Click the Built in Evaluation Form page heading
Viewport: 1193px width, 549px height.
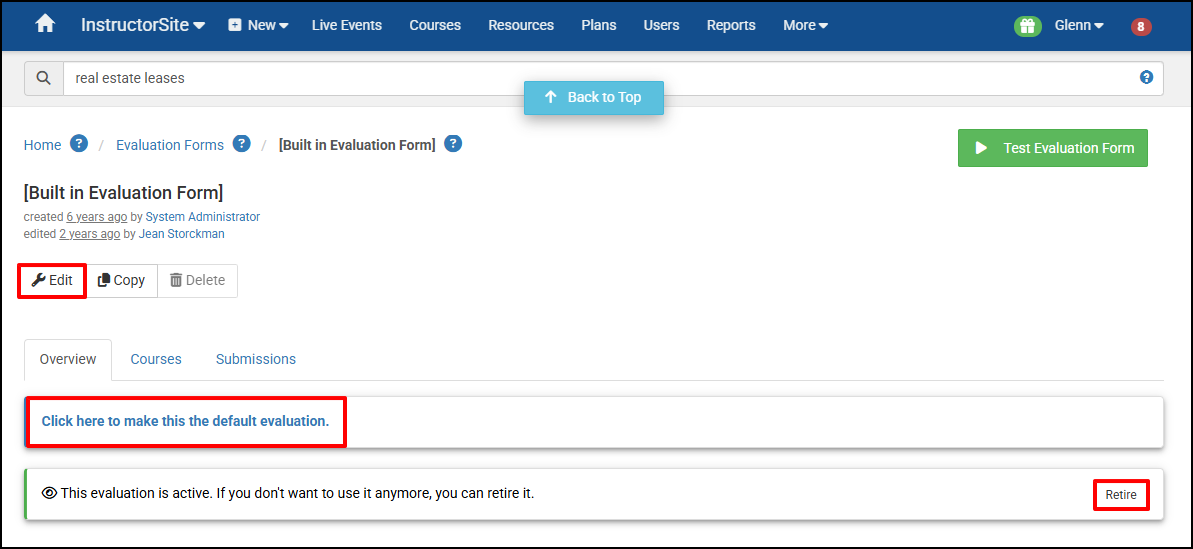pyautogui.click(x=123, y=192)
